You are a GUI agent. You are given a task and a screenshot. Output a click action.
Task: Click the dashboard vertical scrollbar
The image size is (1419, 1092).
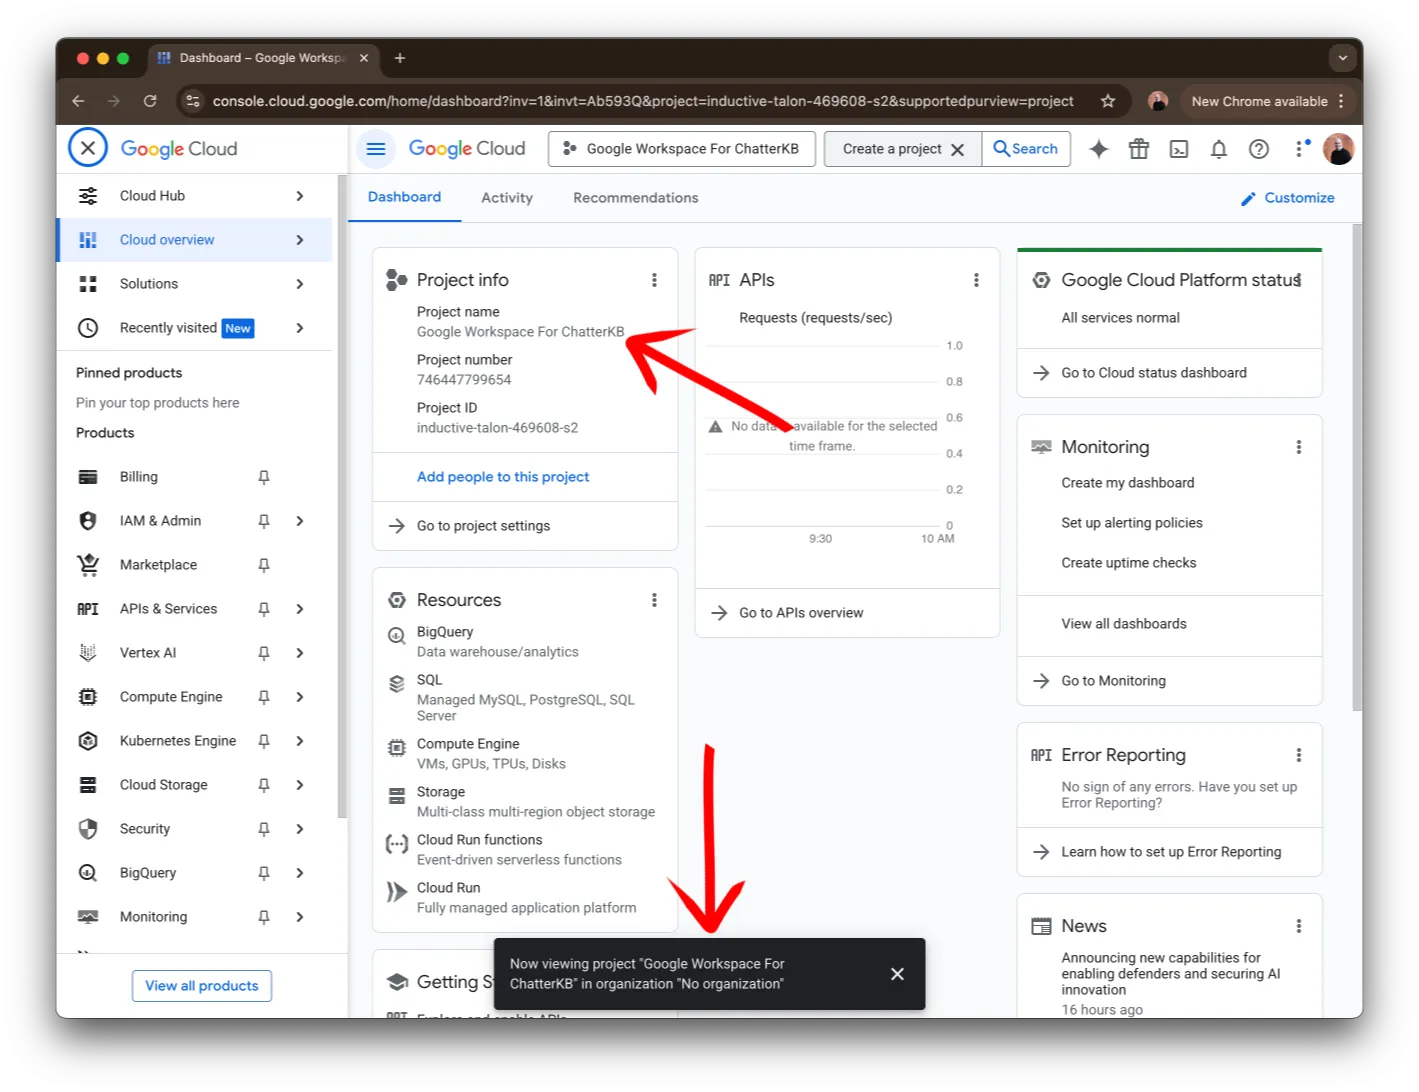(1357, 466)
